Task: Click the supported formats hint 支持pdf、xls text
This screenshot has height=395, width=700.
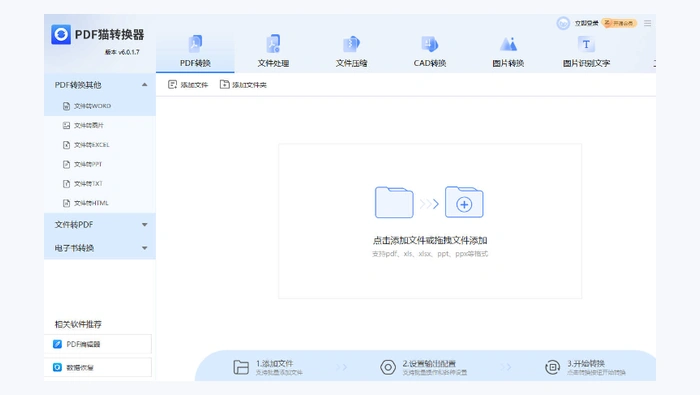Action: (x=429, y=254)
